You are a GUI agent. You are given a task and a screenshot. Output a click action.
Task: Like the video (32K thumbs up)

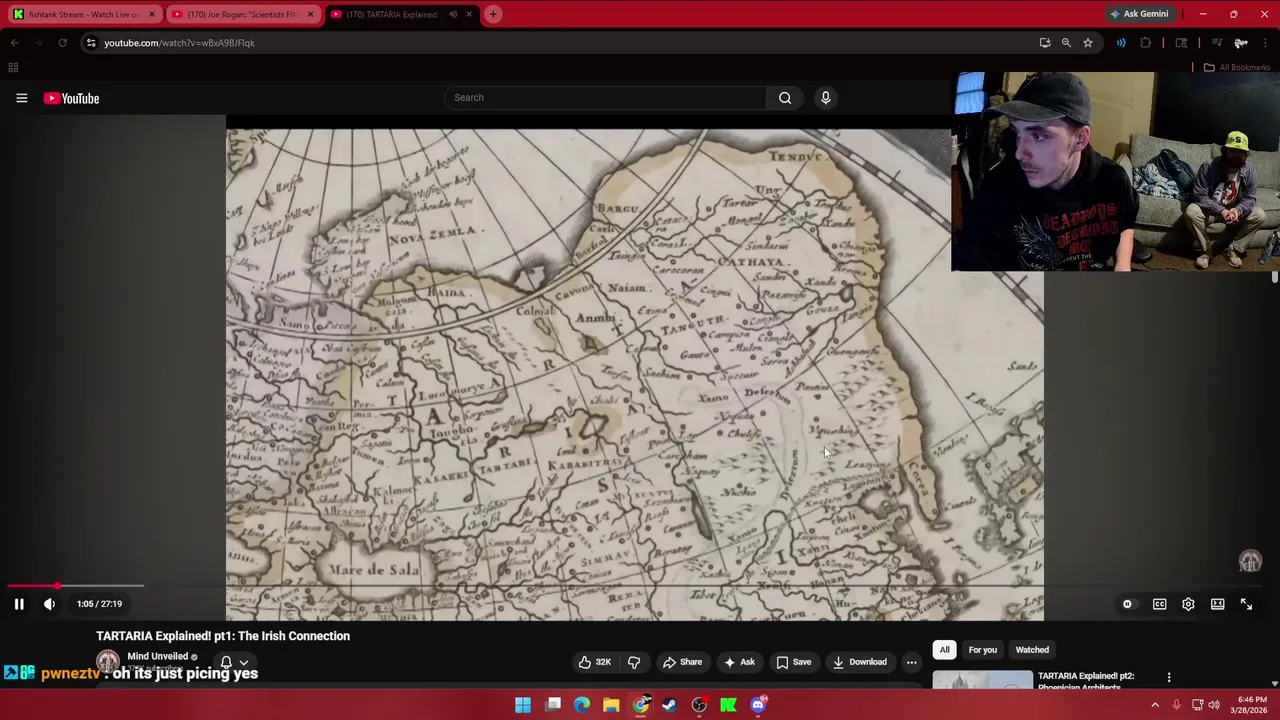594,662
